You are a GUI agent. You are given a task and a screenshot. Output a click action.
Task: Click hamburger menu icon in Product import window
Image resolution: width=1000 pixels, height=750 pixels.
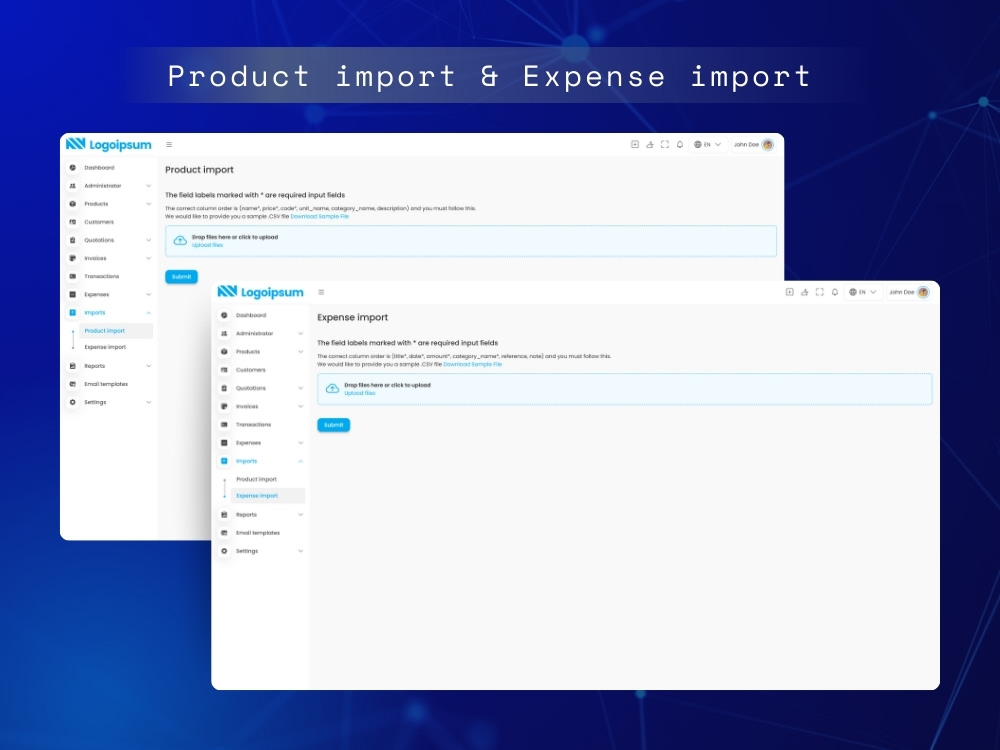169,145
